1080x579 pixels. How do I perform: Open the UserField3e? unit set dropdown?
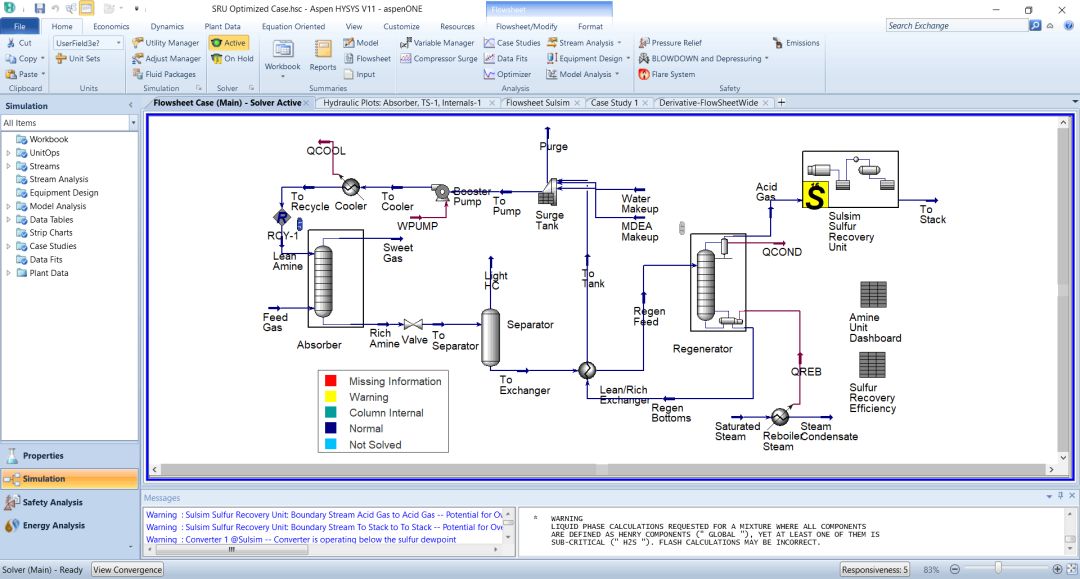[x=118, y=43]
